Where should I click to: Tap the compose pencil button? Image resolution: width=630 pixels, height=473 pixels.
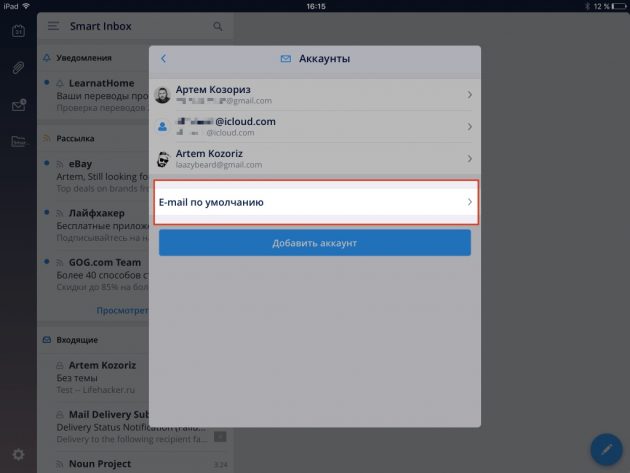[606, 449]
